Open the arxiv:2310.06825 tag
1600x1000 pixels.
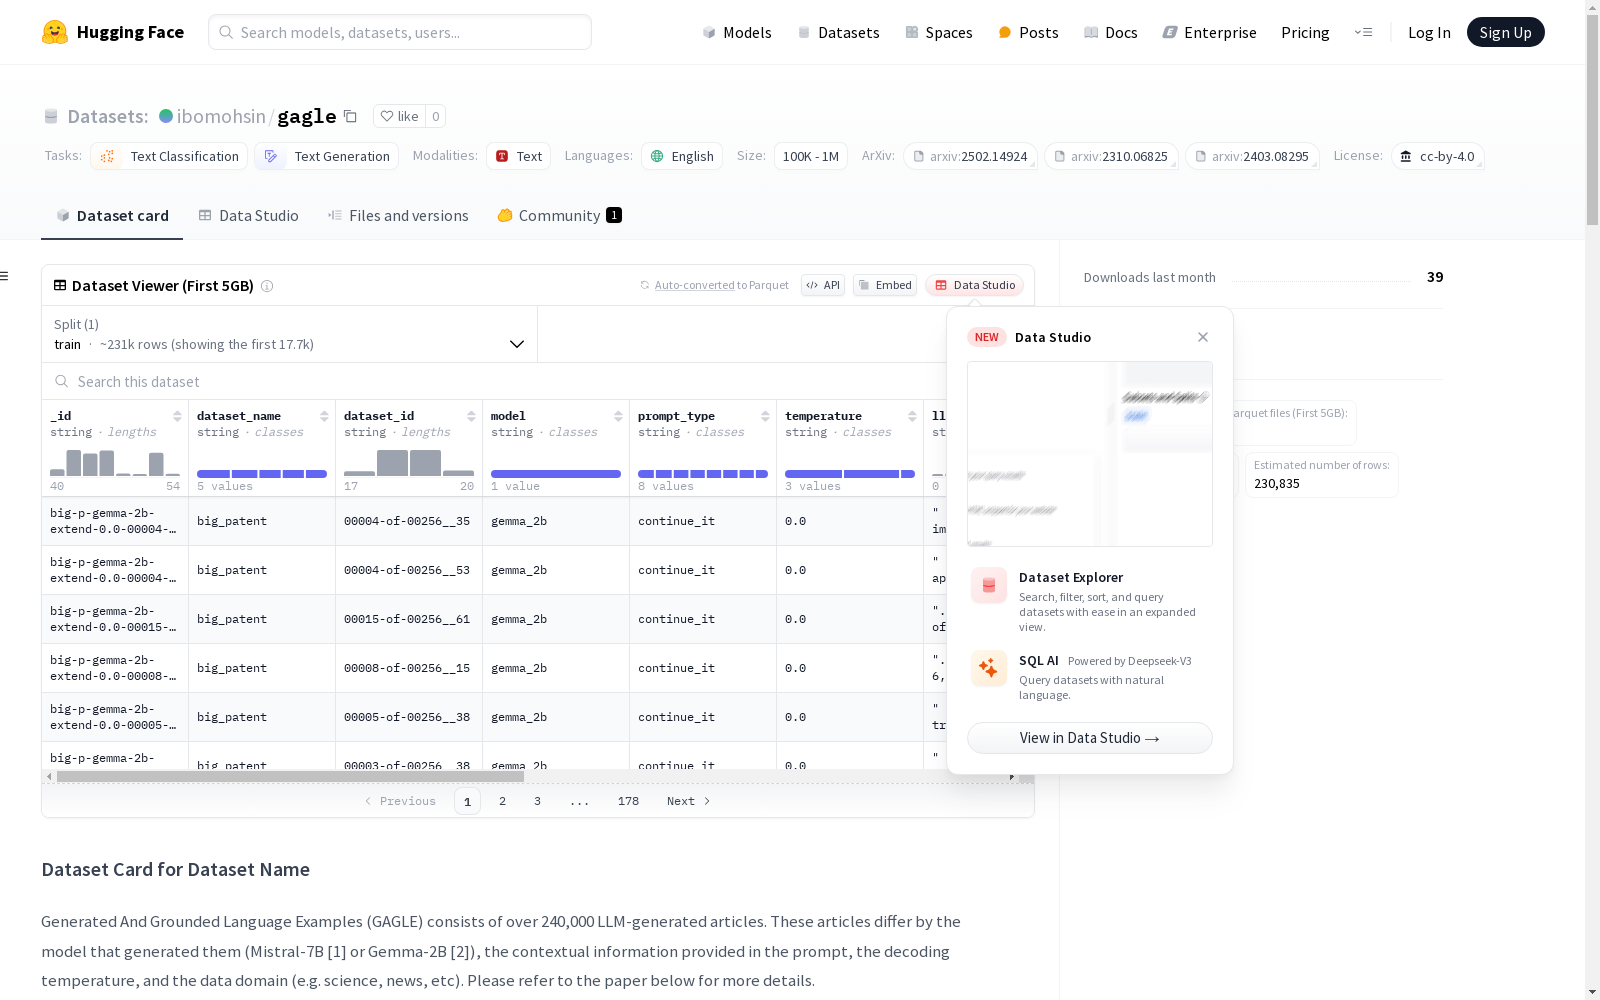[x=1111, y=156]
